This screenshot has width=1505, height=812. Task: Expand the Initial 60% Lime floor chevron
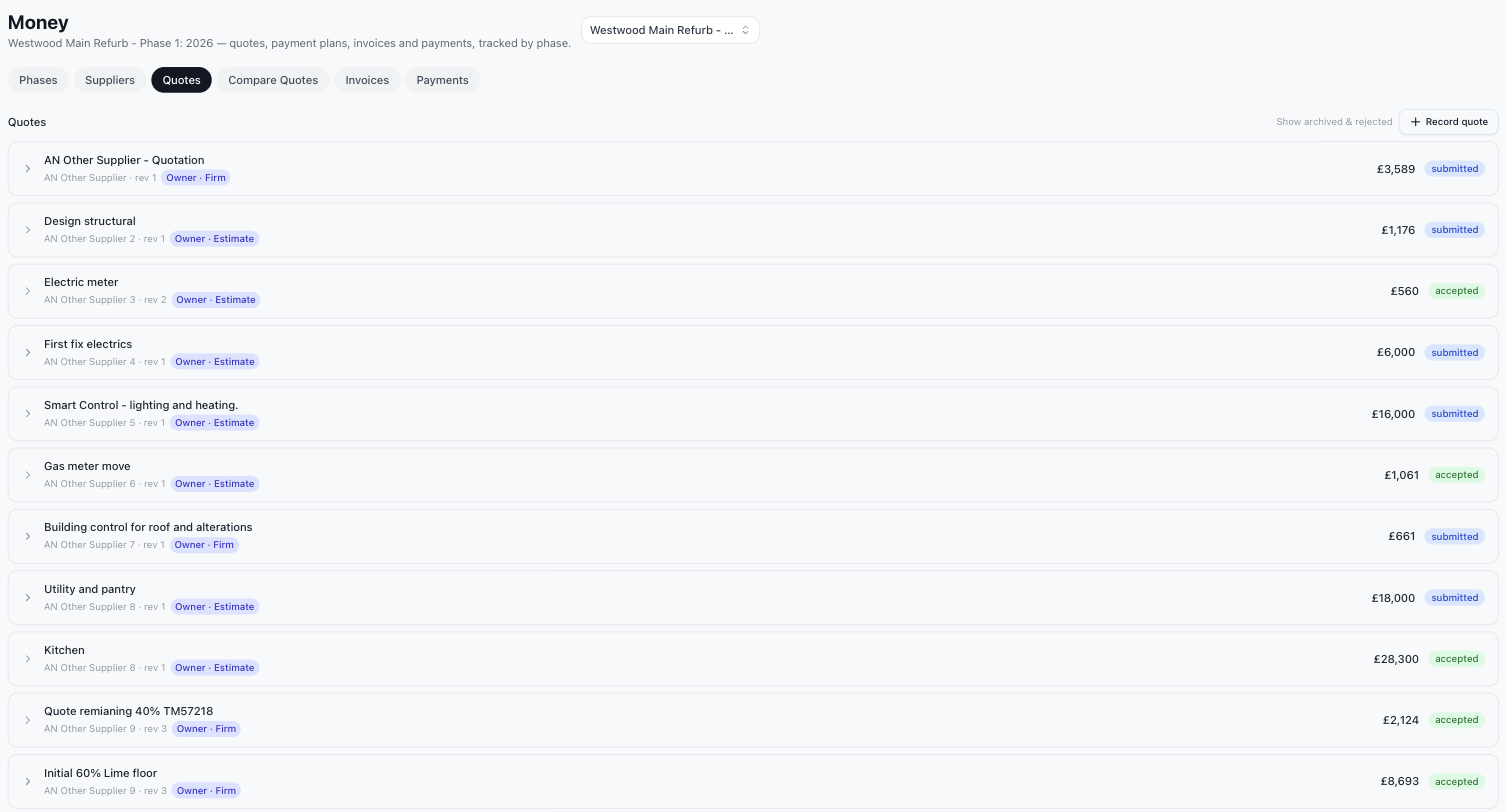(x=28, y=782)
